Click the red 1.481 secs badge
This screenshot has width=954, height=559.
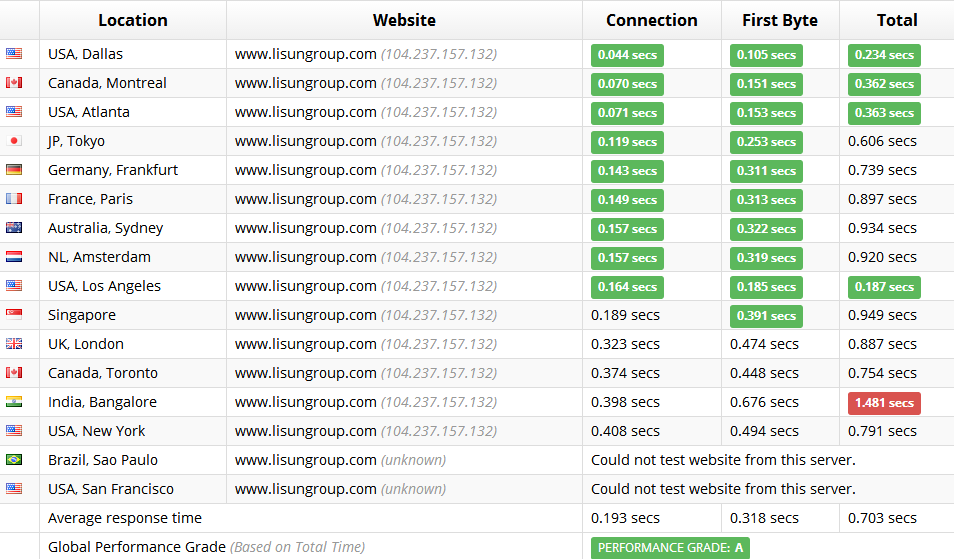pyautogui.click(x=884, y=403)
